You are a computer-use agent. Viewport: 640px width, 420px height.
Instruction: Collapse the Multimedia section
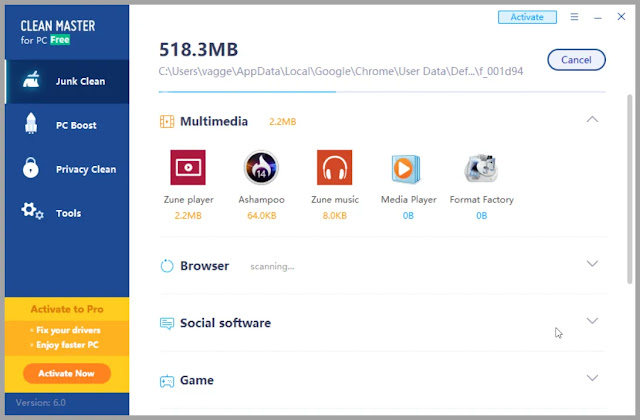[592, 120]
